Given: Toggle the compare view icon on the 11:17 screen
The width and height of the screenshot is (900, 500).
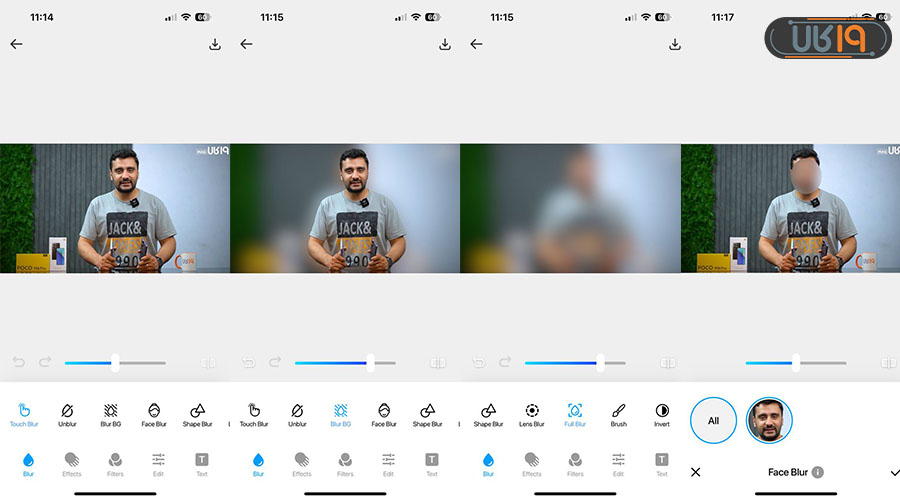Looking at the screenshot, I should tap(889, 363).
